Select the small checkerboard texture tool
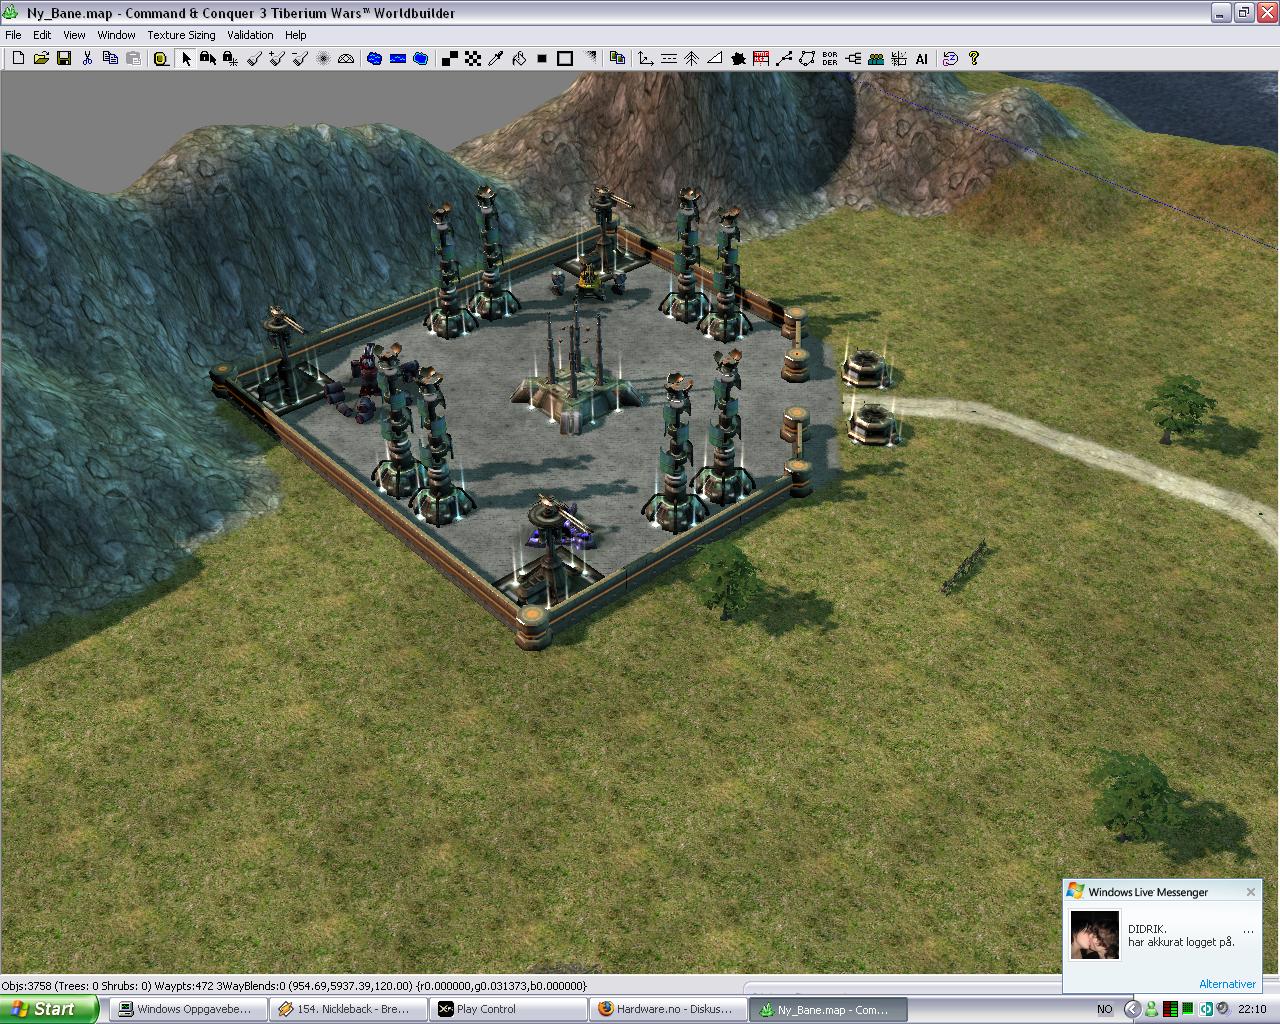 click(473, 59)
